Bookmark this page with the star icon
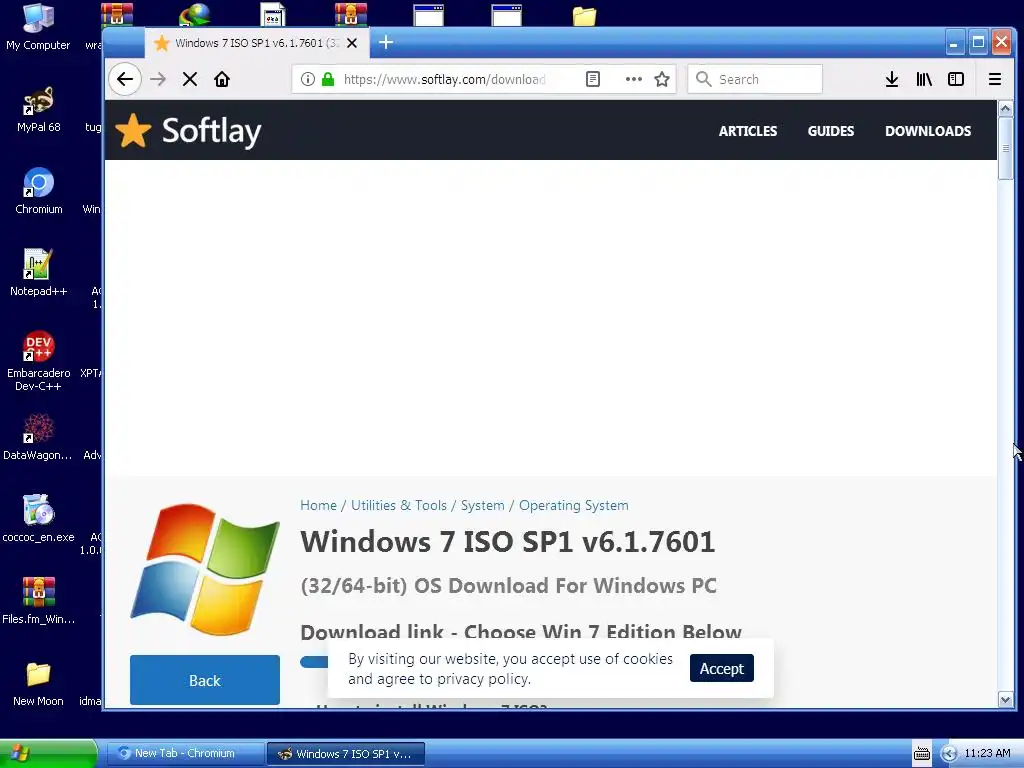Image resolution: width=1024 pixels, height=768 pixels. [x=662, y=80]
